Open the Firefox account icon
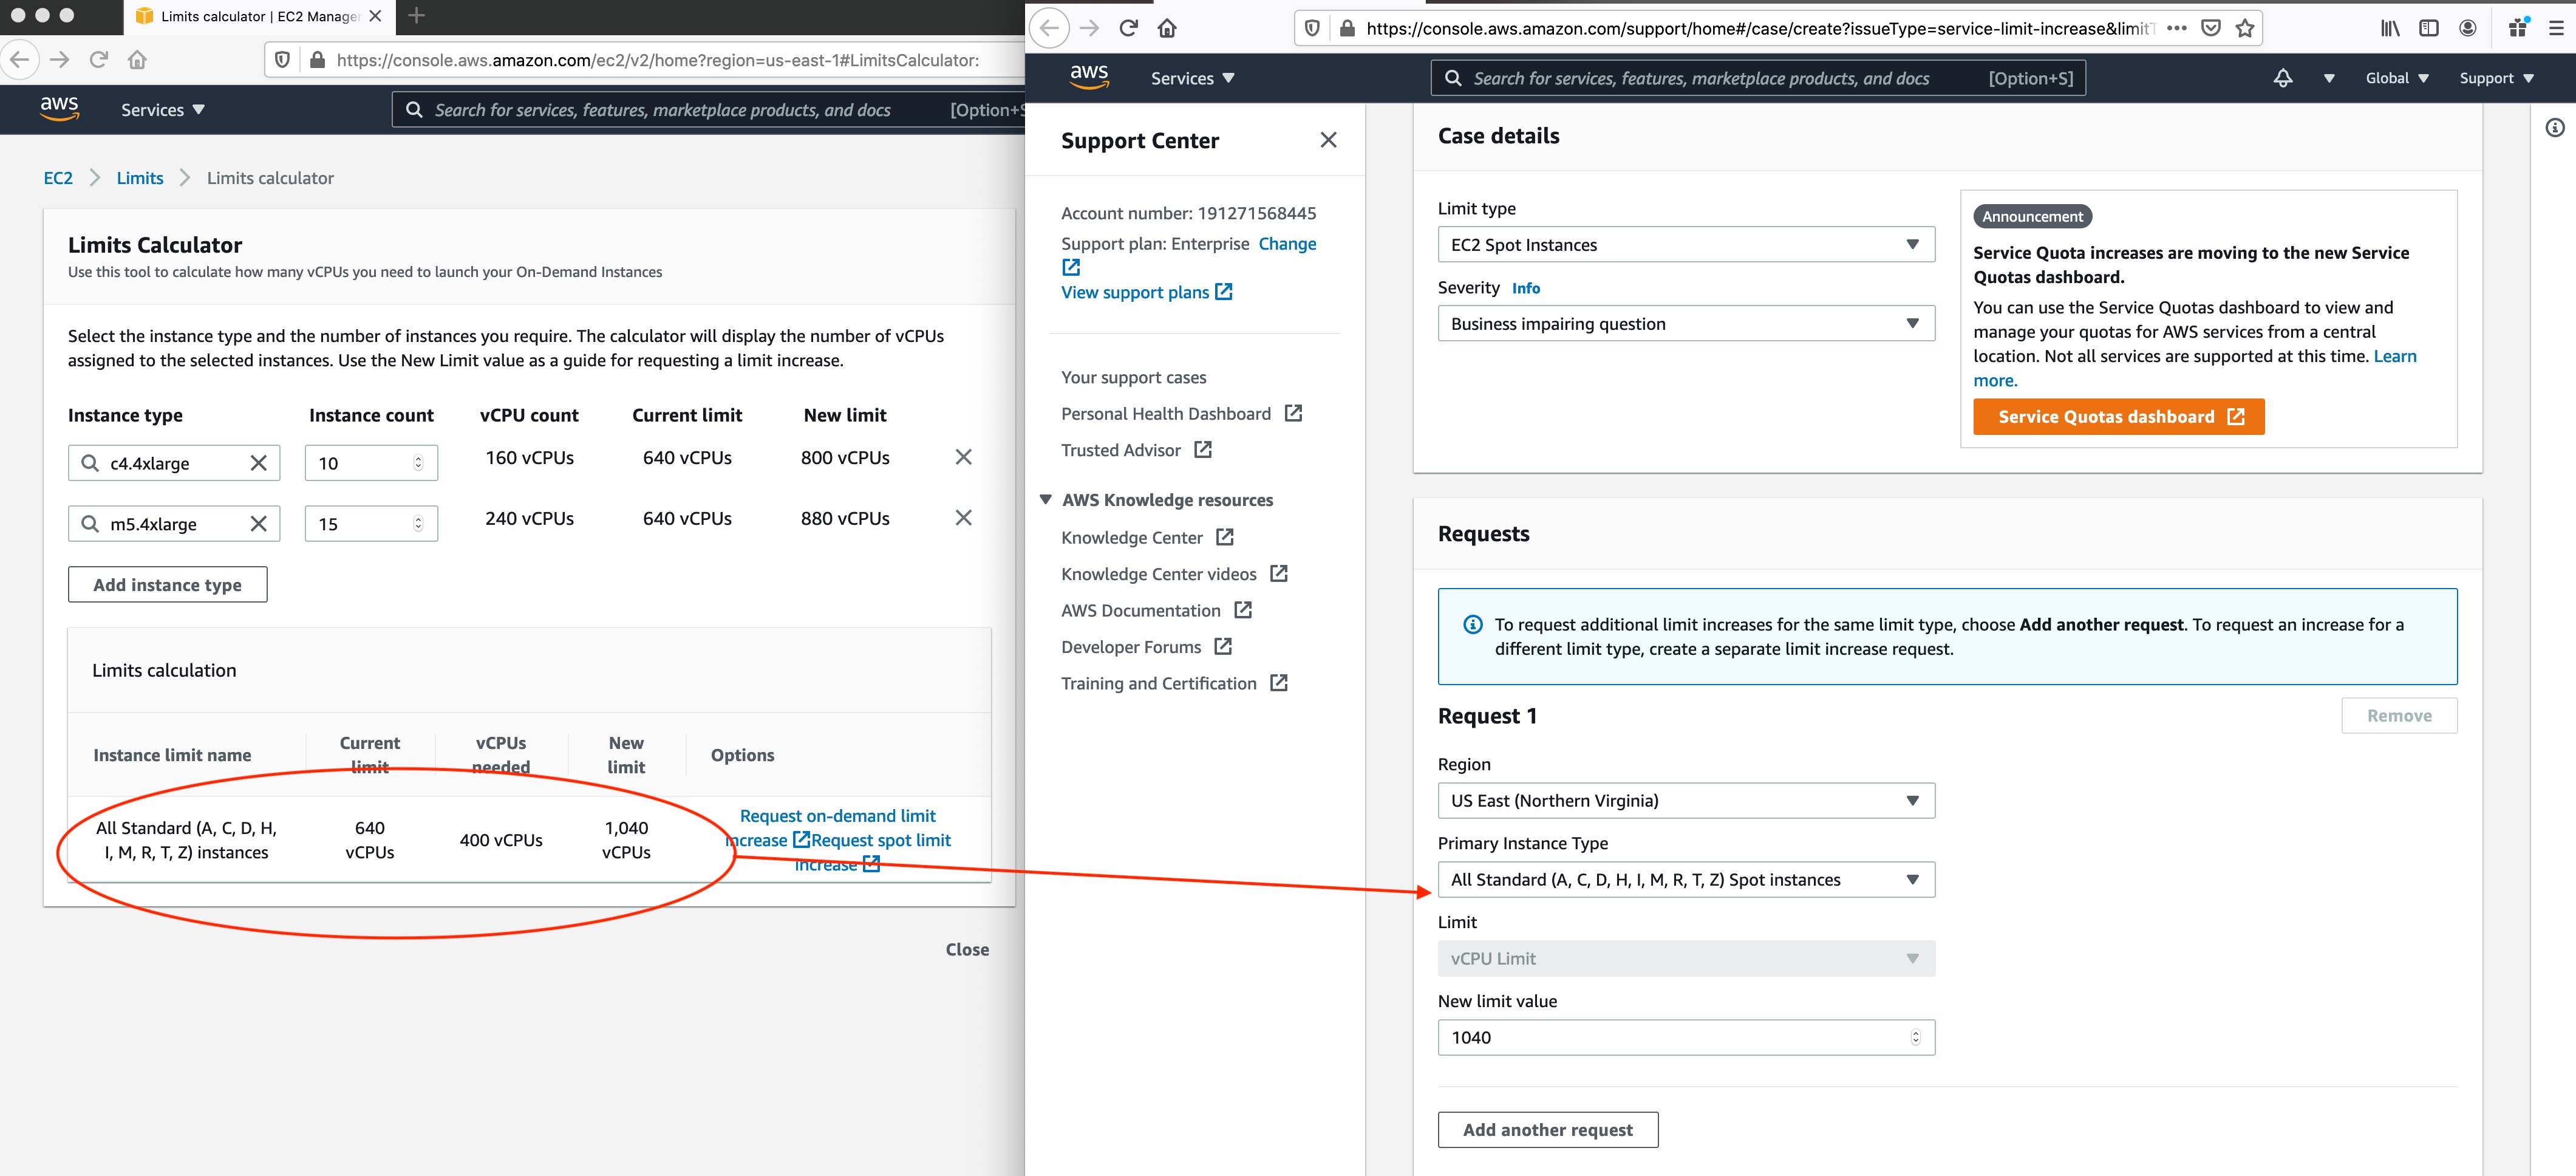This screenshot has width=2576, height=1176. click(x=2468, y=28)
